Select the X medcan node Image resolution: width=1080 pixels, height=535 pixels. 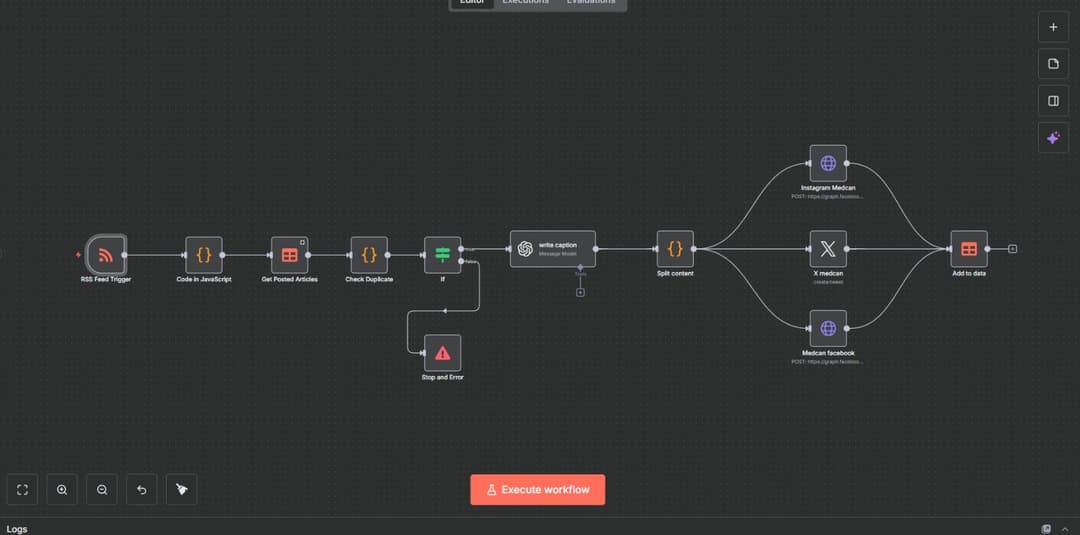(x=828, y=249)
